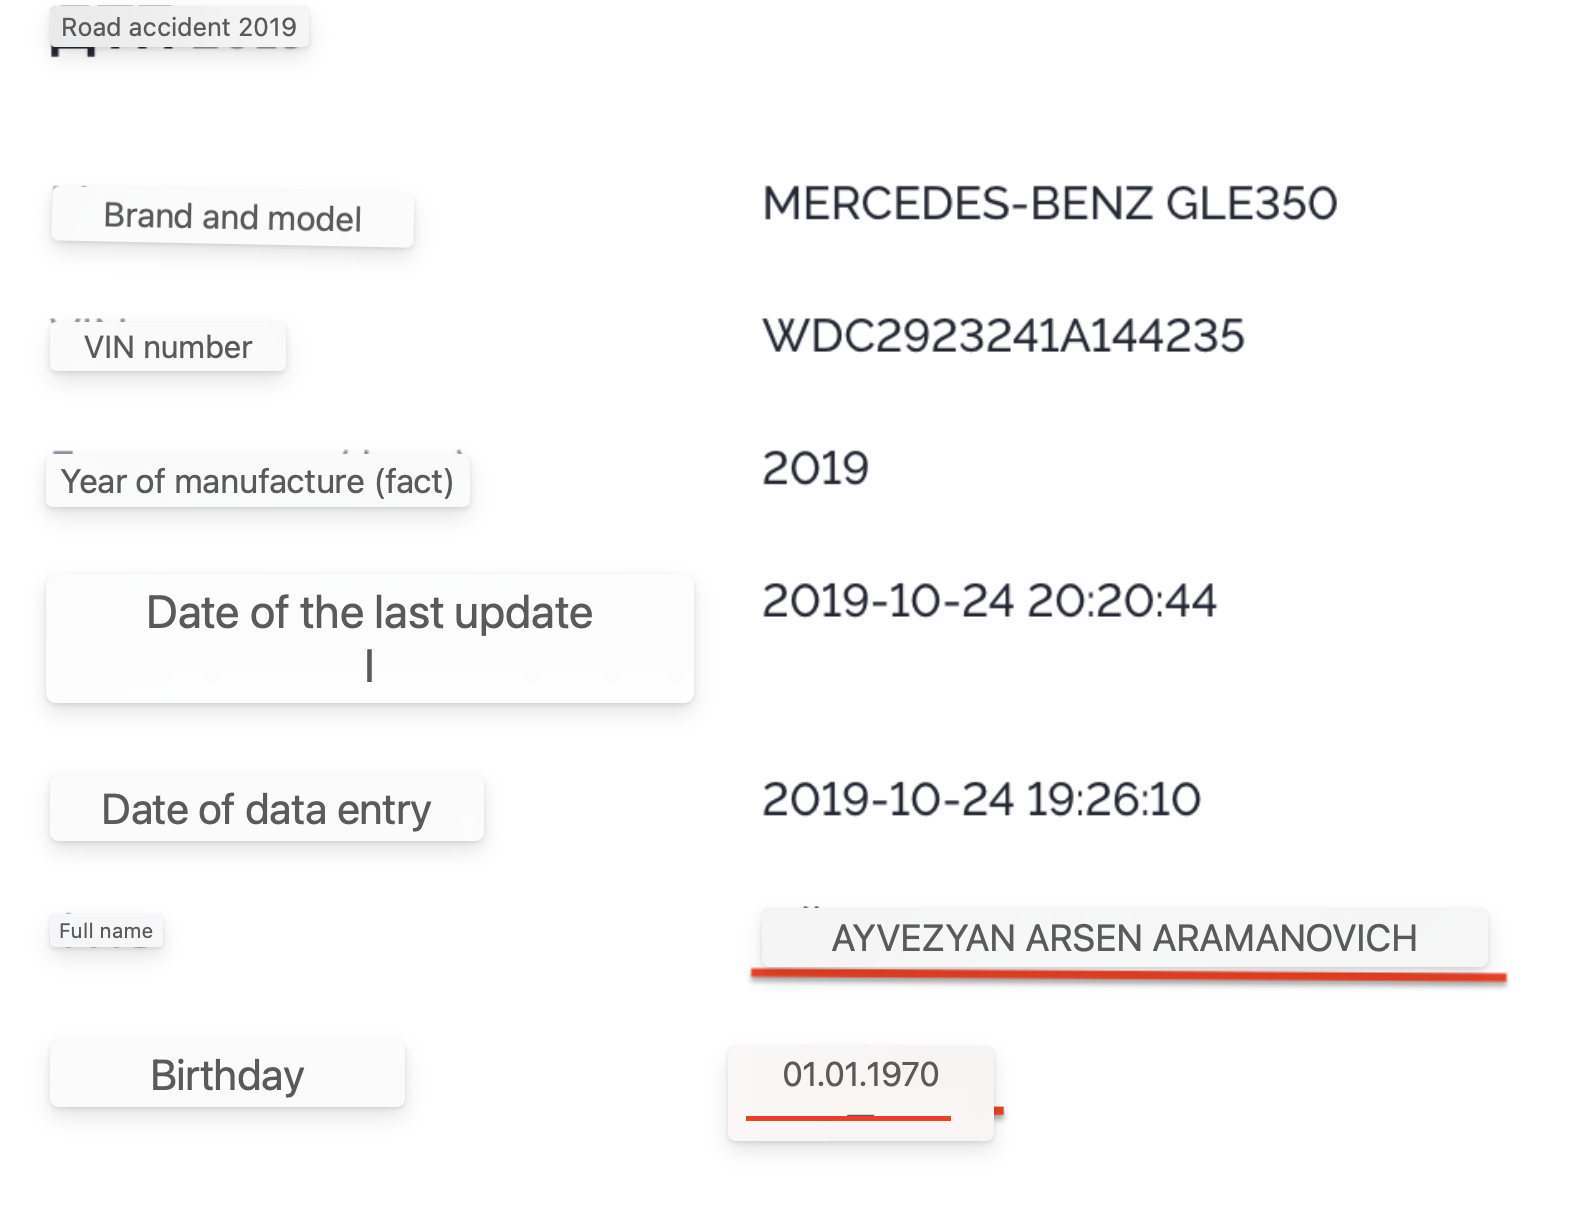Screen dimensions: 1576x1210
Task: Click the text cursor below the last update label
Action: (x=370, y=666)
